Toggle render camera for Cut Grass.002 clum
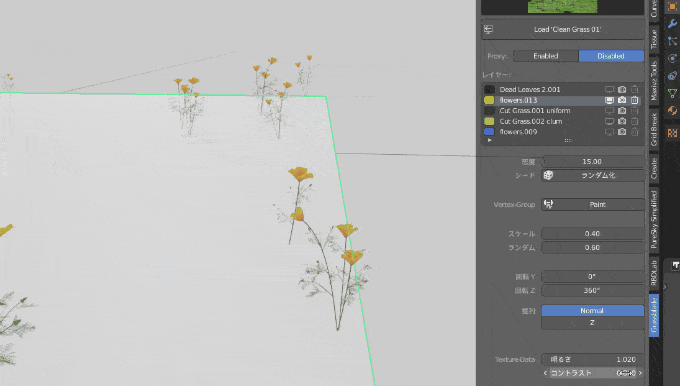The height and width of the screenshot is (386, 680). [x=622, y=121]
